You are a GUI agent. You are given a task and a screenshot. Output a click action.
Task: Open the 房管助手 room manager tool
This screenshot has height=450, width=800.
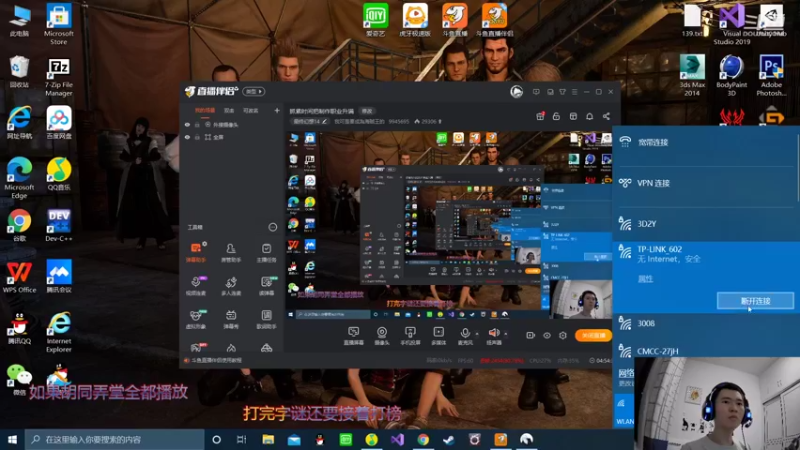pyautogui.click(x=231, y=252)
